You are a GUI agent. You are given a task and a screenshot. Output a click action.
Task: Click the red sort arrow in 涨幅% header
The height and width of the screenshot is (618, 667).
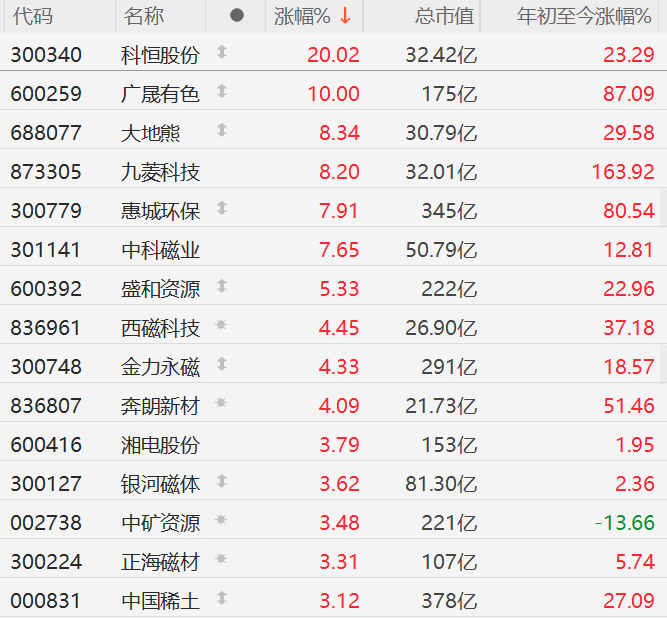point(345,16)
